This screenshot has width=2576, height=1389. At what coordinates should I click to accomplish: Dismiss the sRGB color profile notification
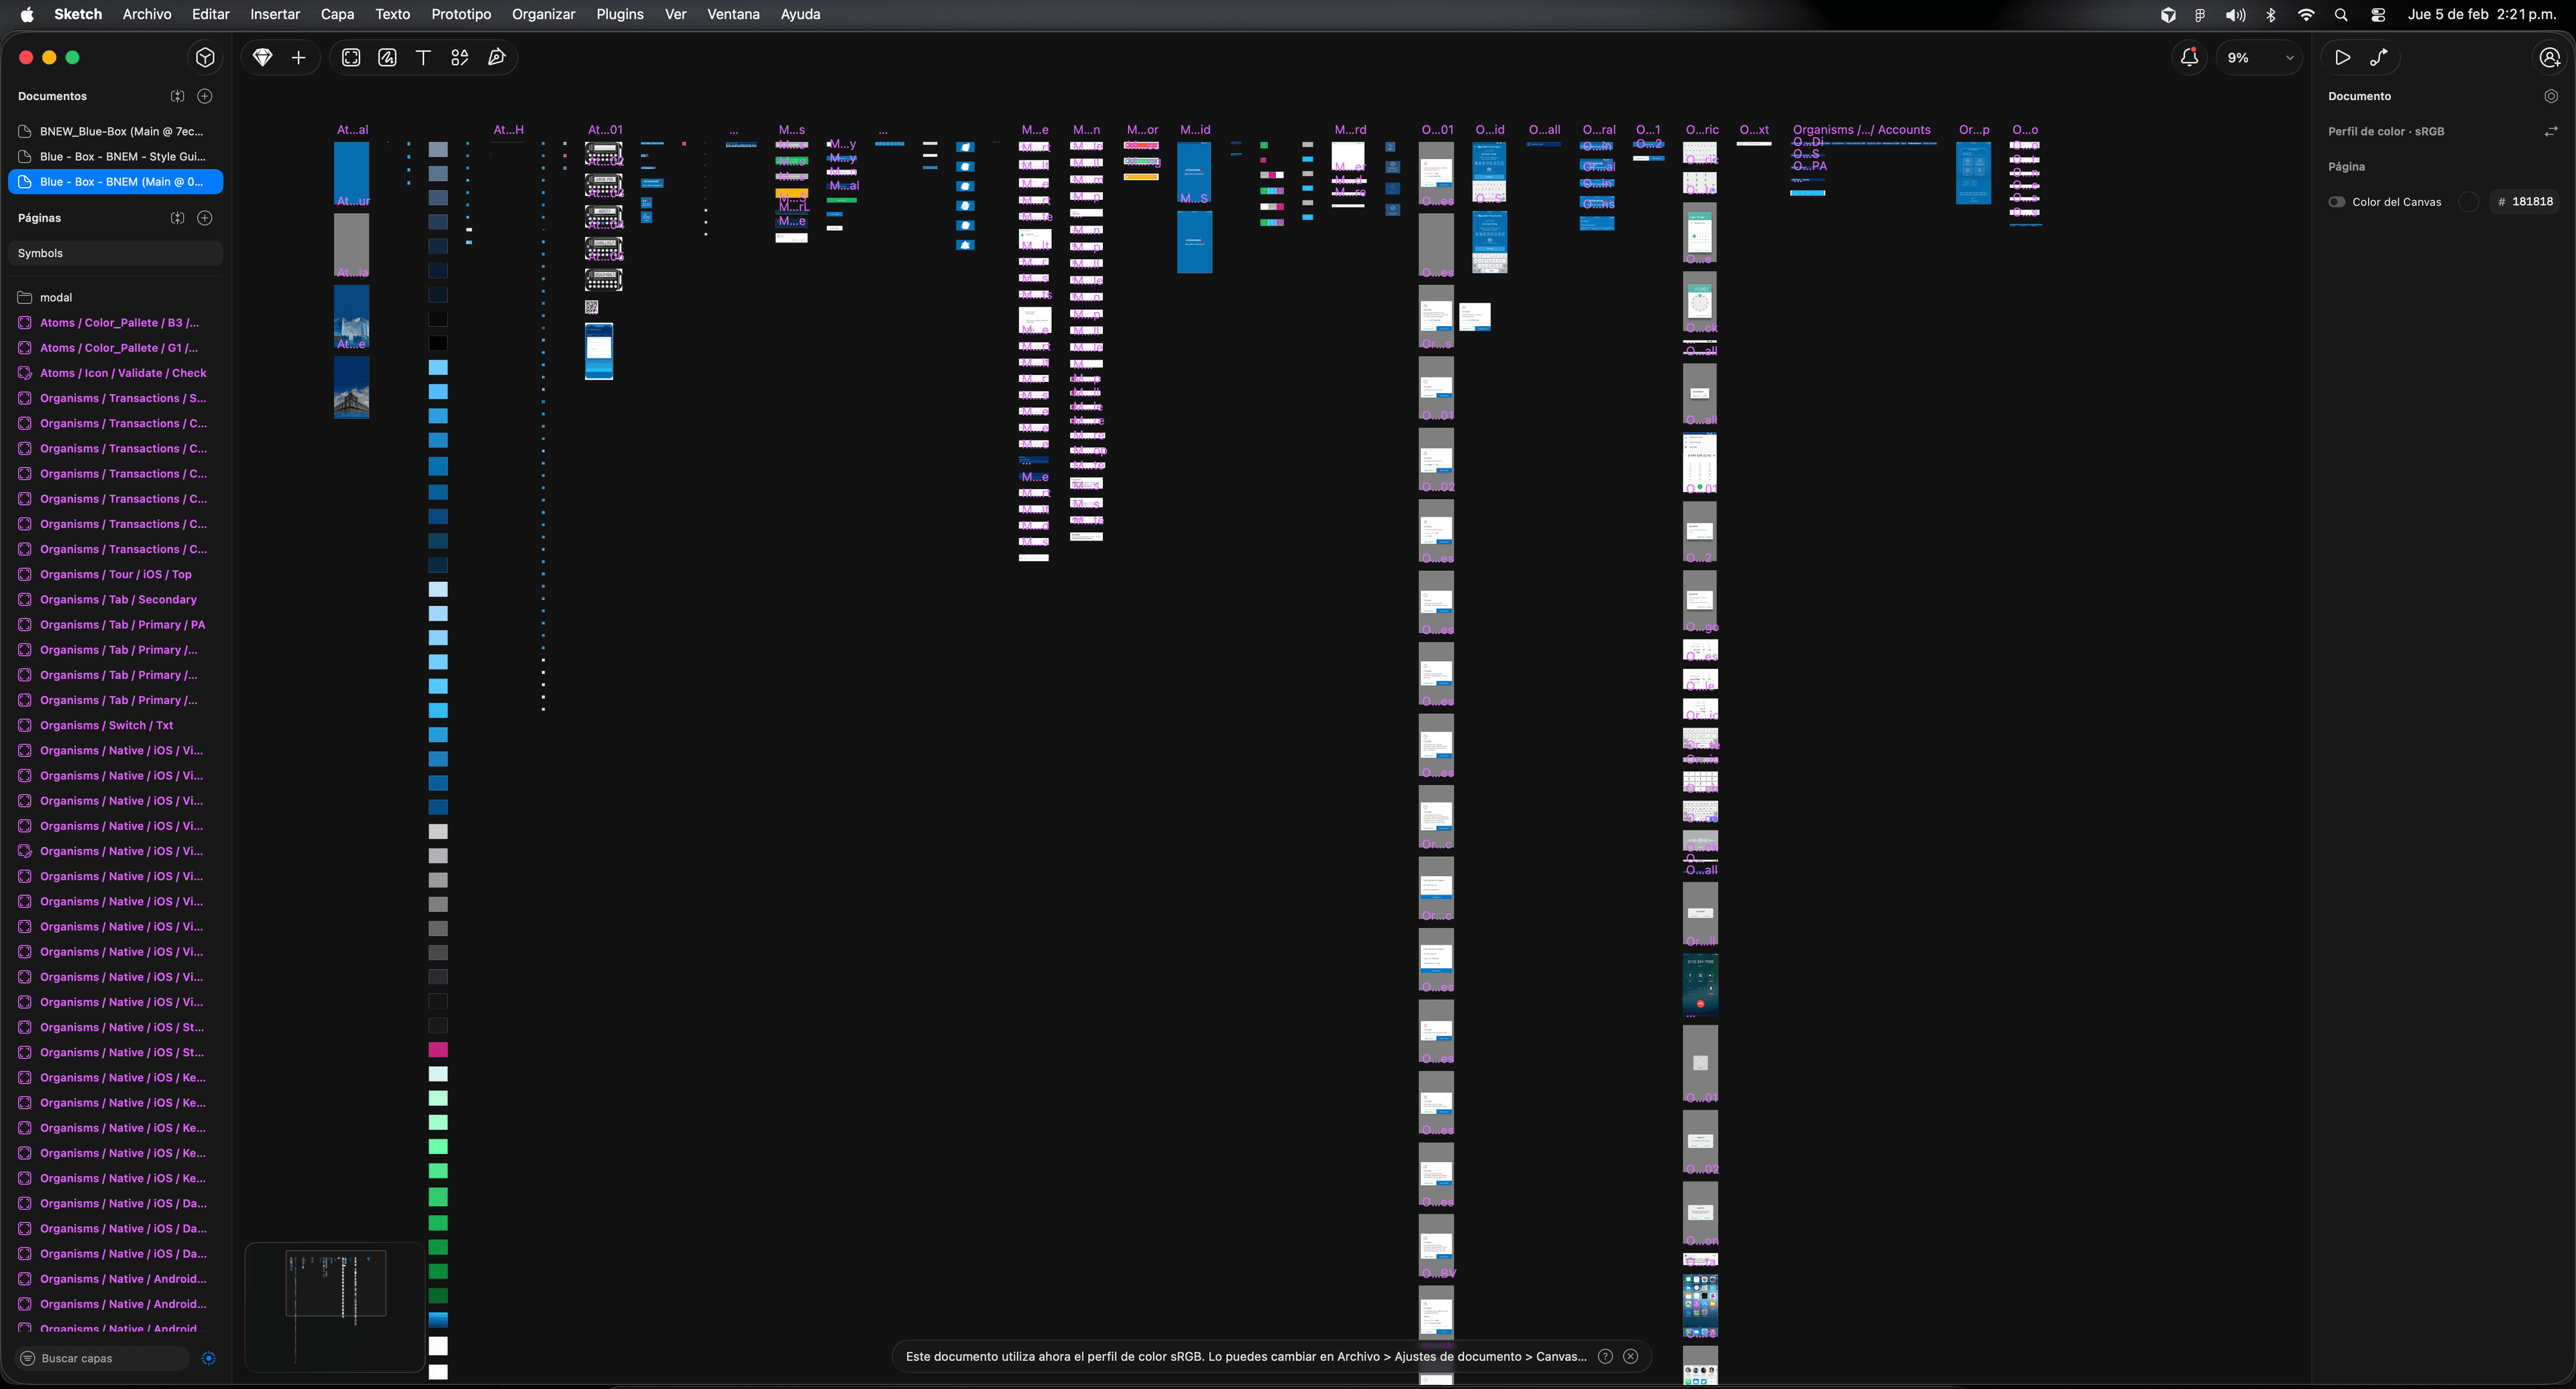click(x=1631, y=1356)
